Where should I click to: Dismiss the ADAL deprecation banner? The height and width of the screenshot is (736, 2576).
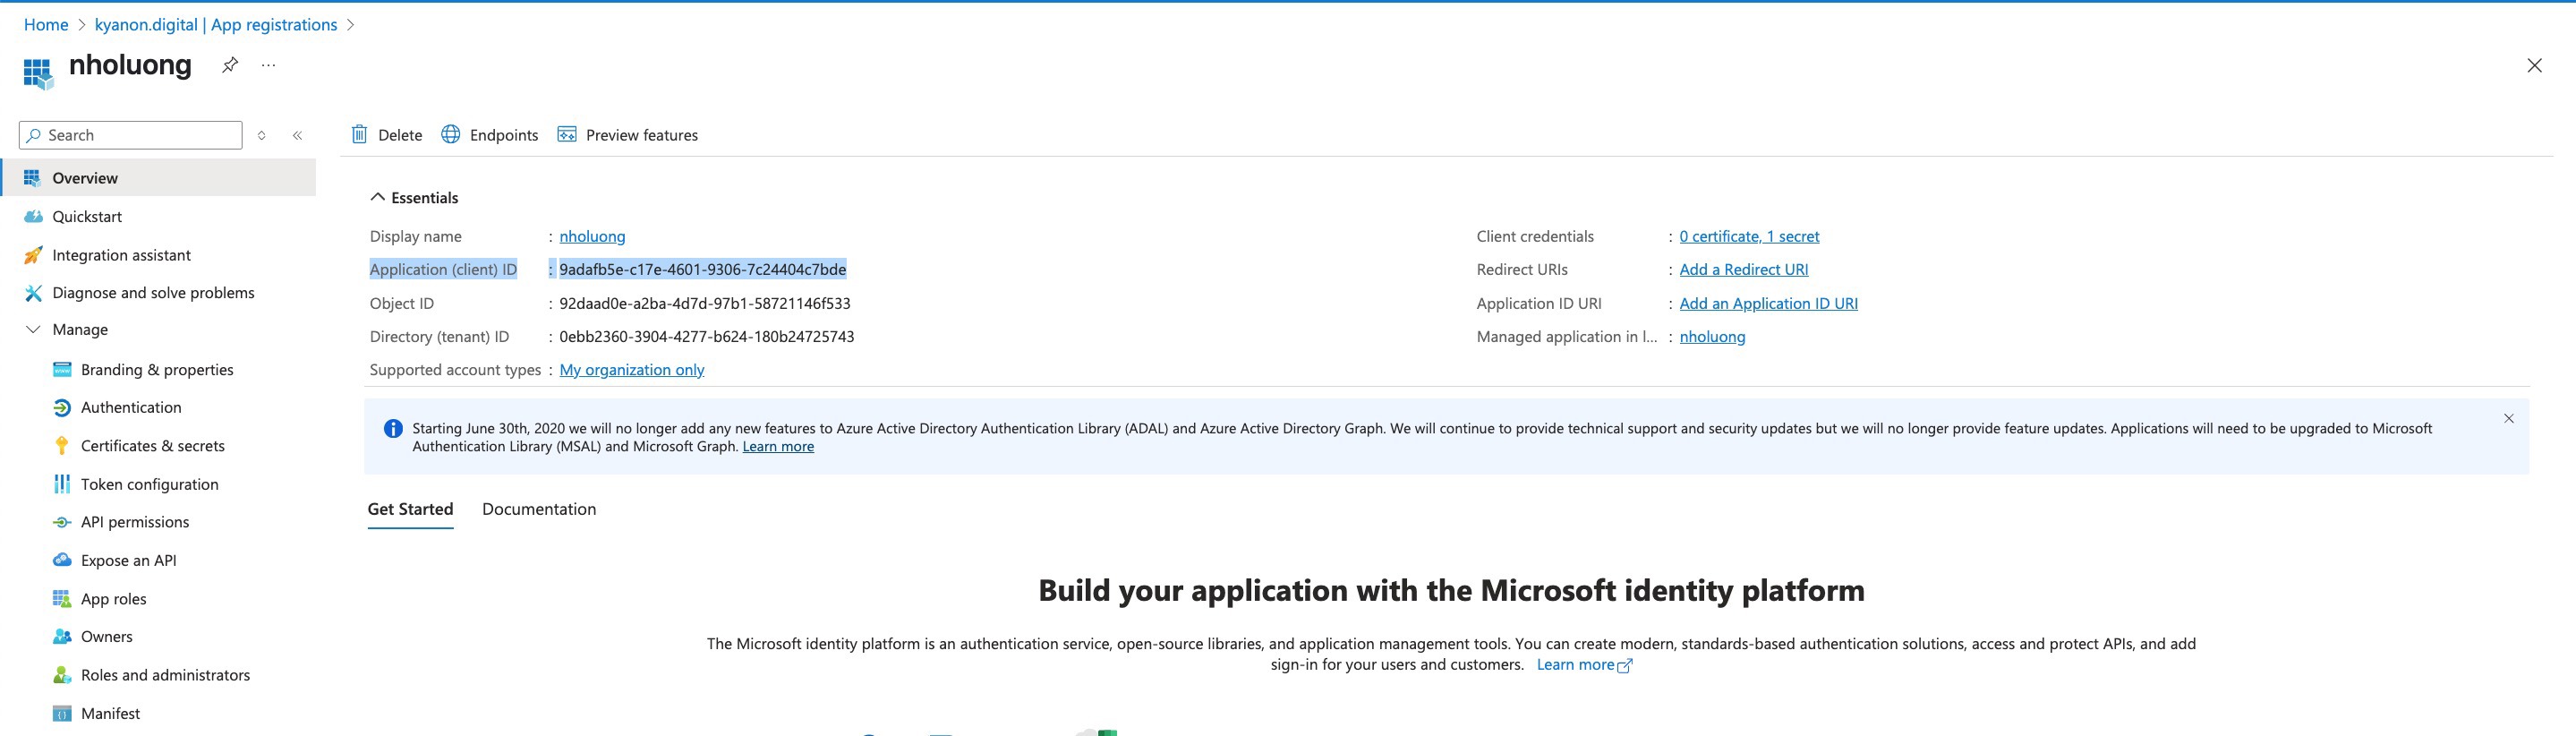click(x=2508, y=419)
